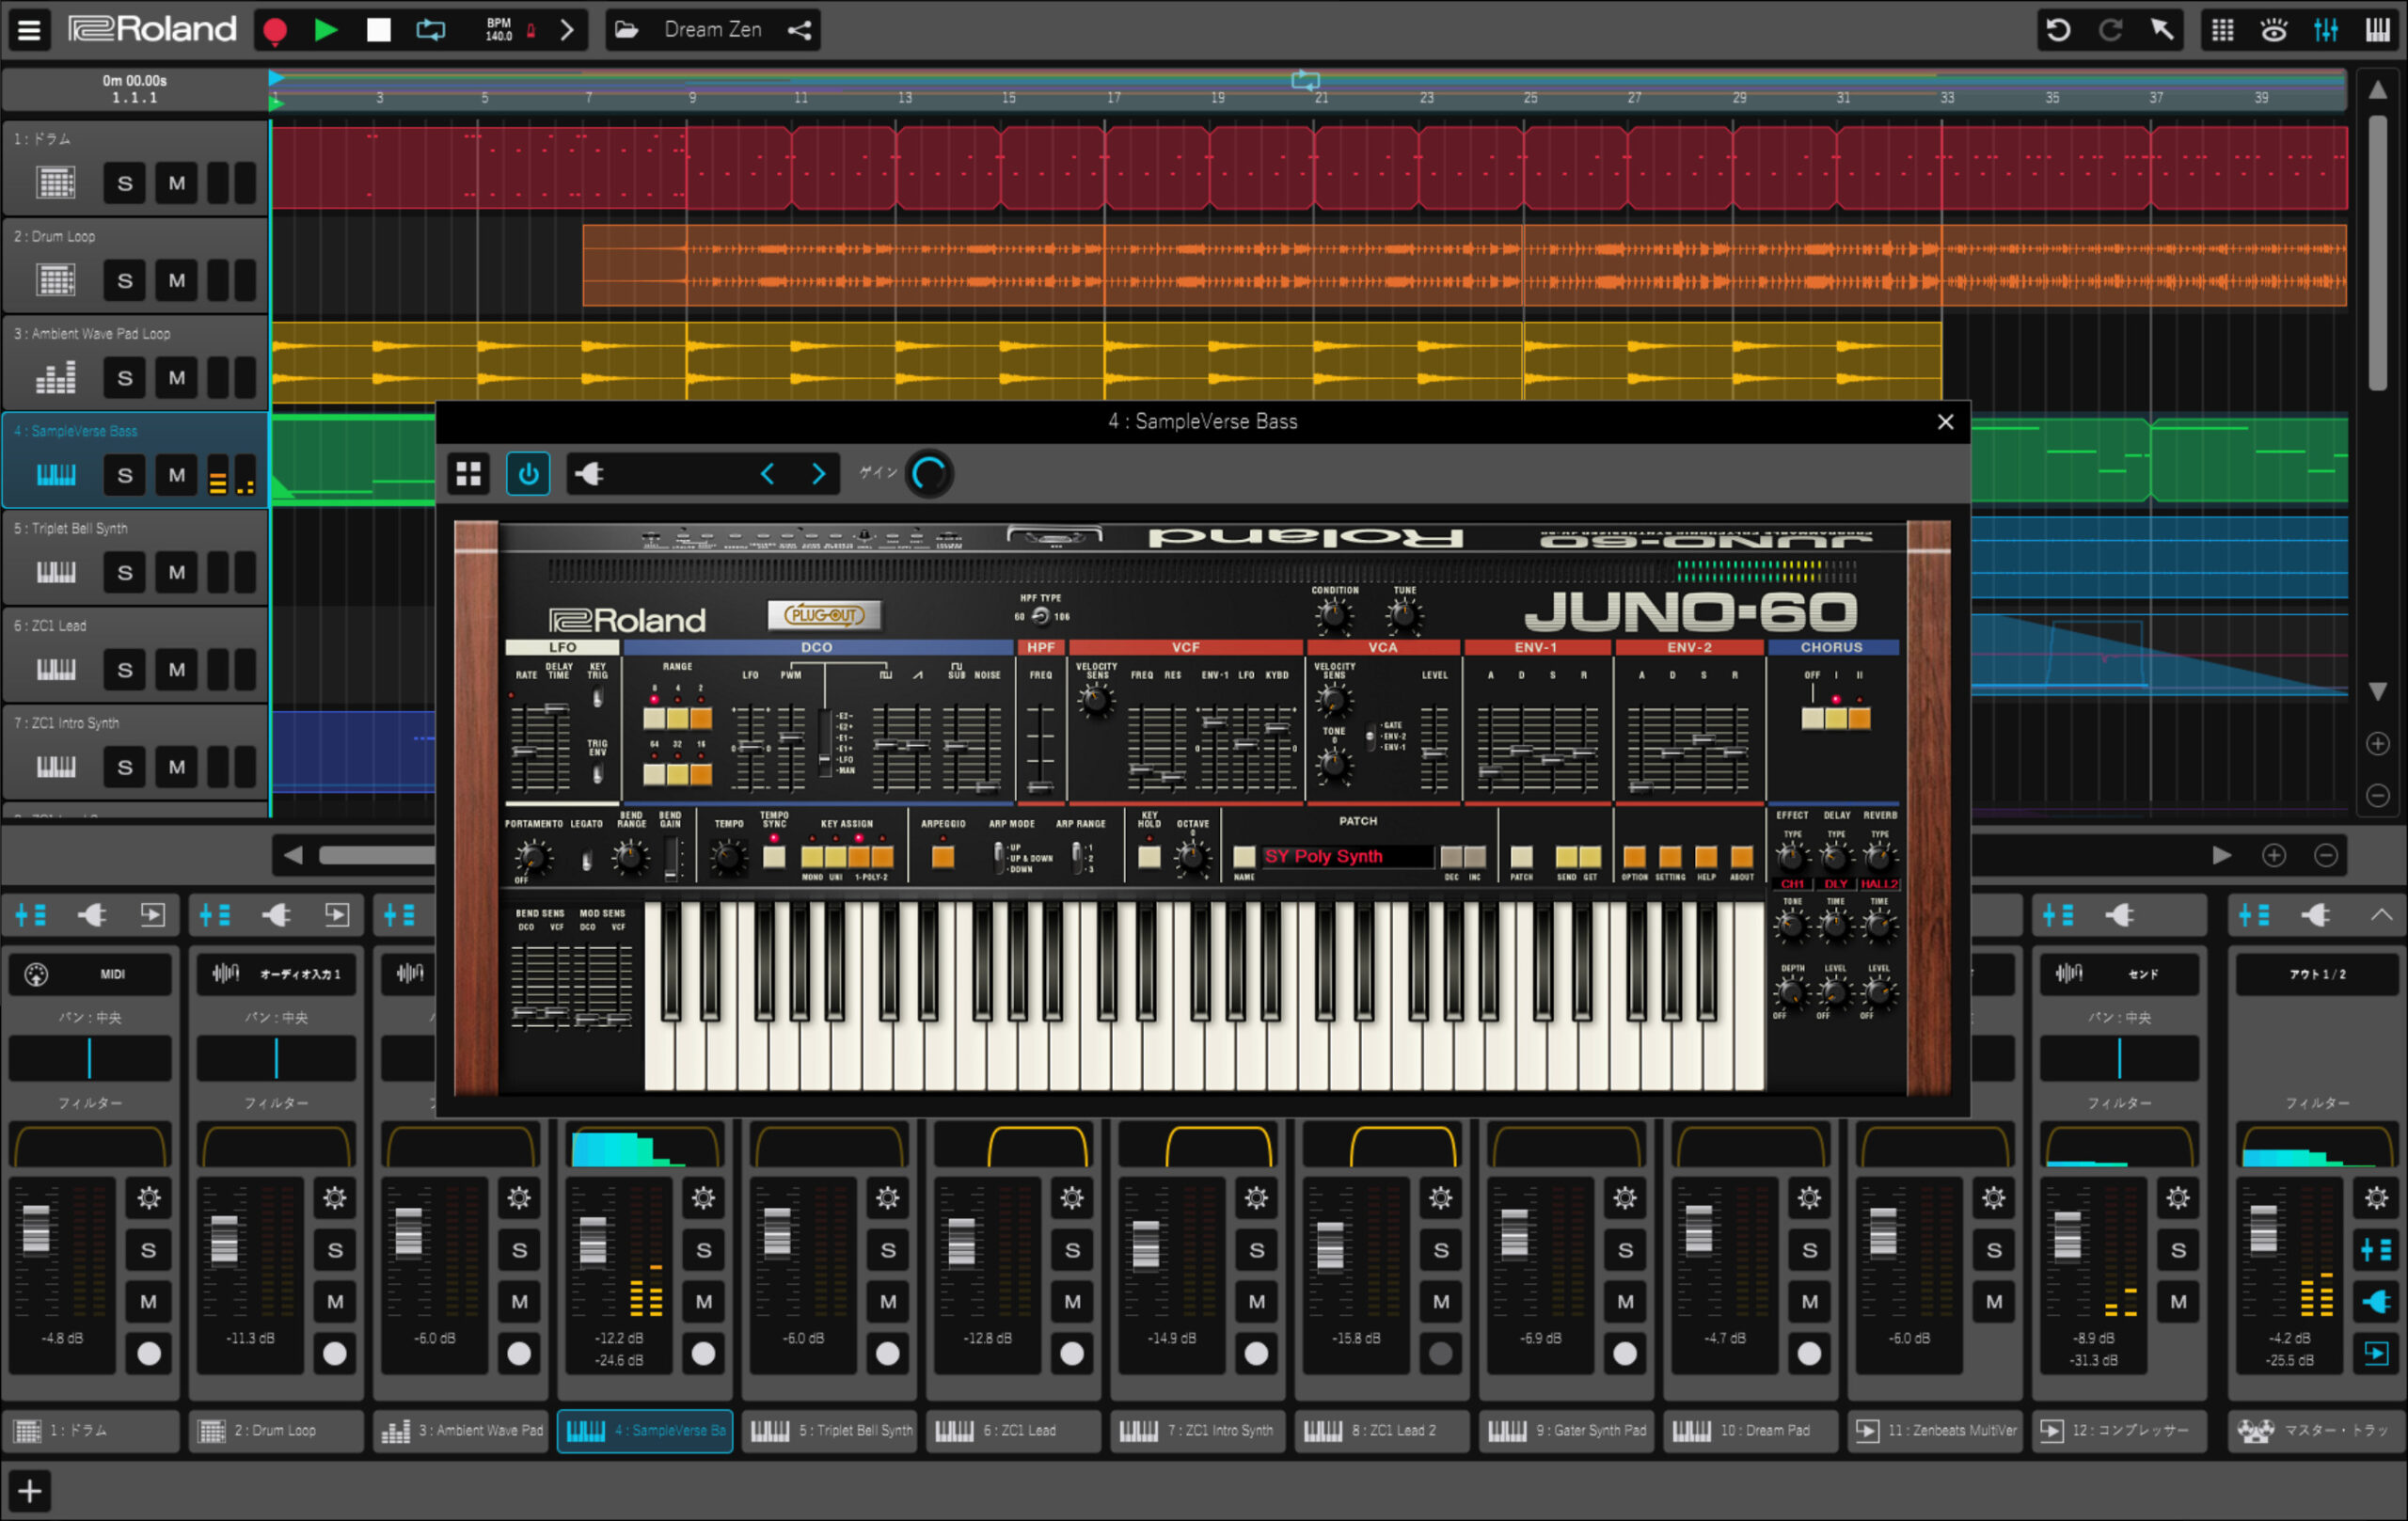This screenshot has width=2408, height=1521.
Task: Mute track 2 Drum Loop
Action: pos(177,280)
